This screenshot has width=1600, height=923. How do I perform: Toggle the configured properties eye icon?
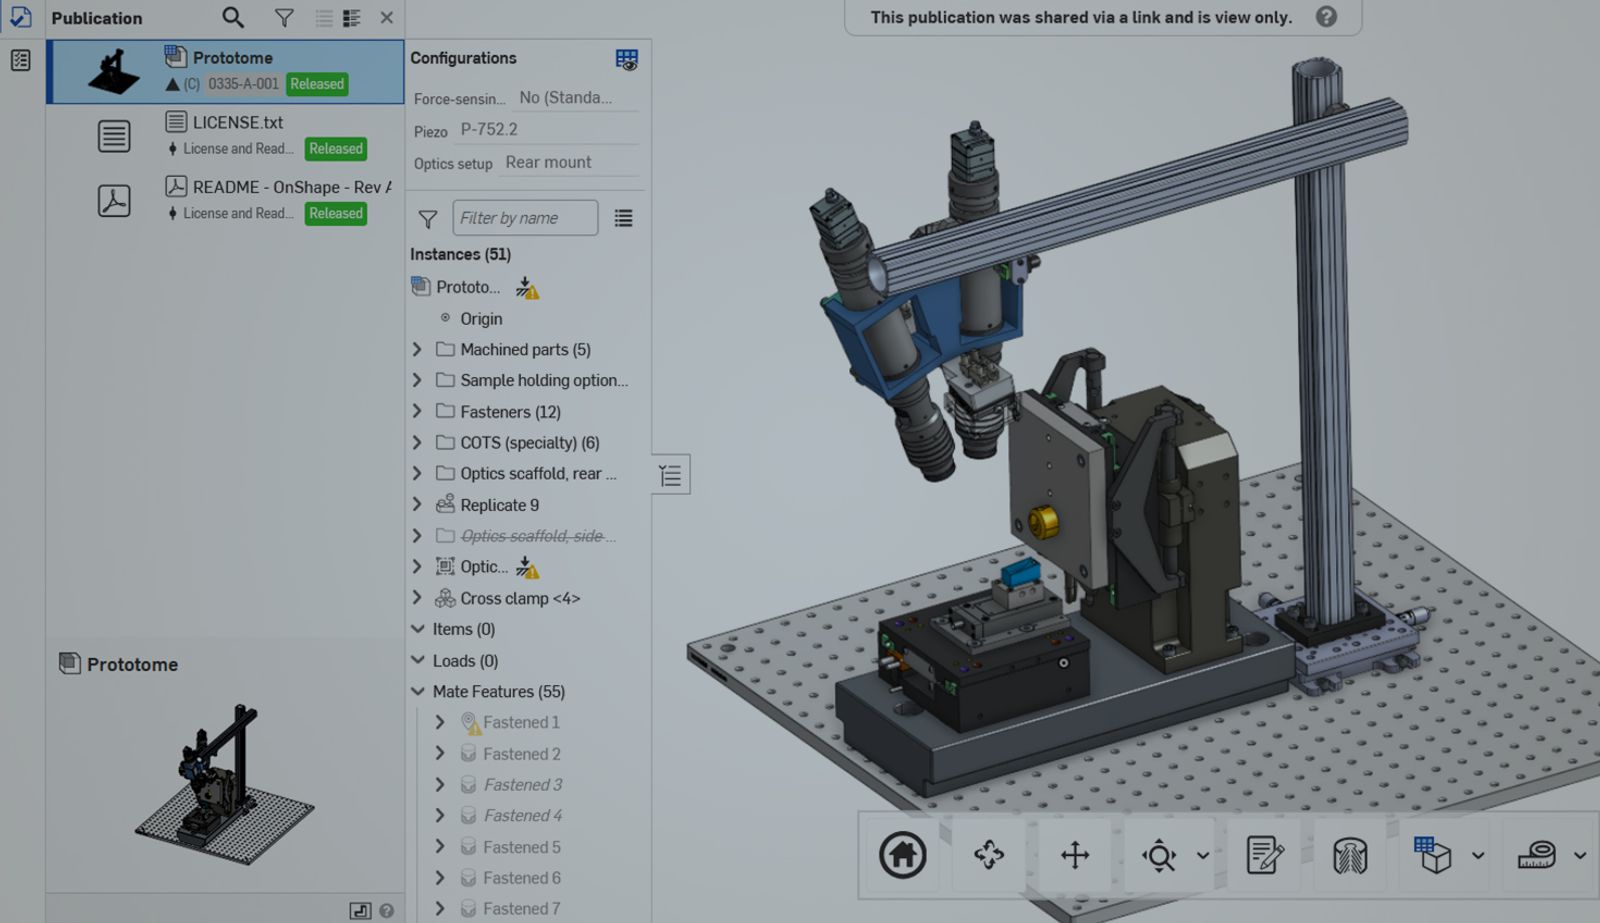[627, 60]
